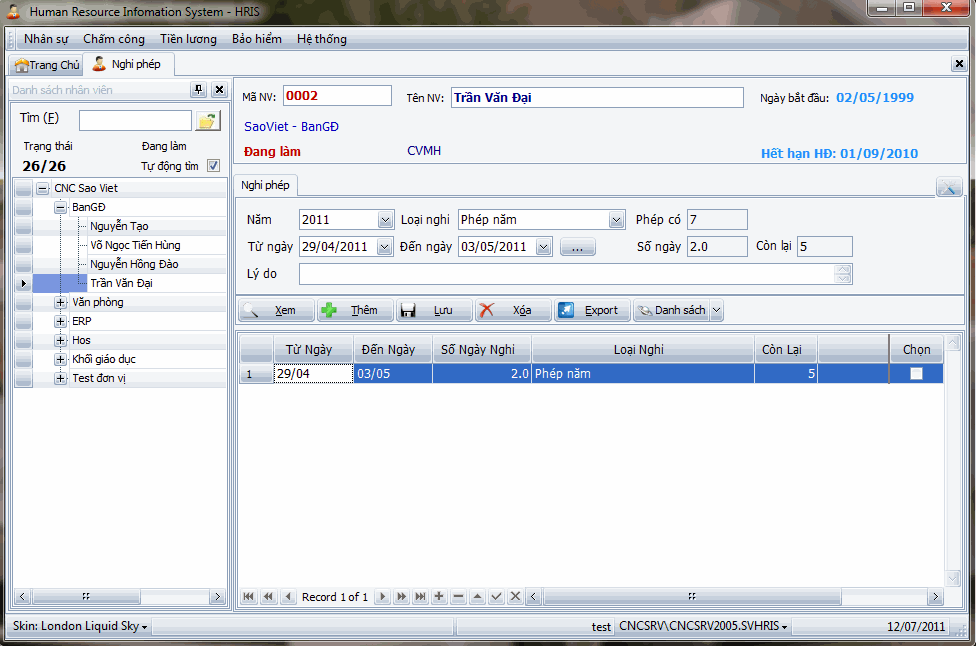
Task: Click the Lý do reason input field
Action: click(x=566, y=274)
